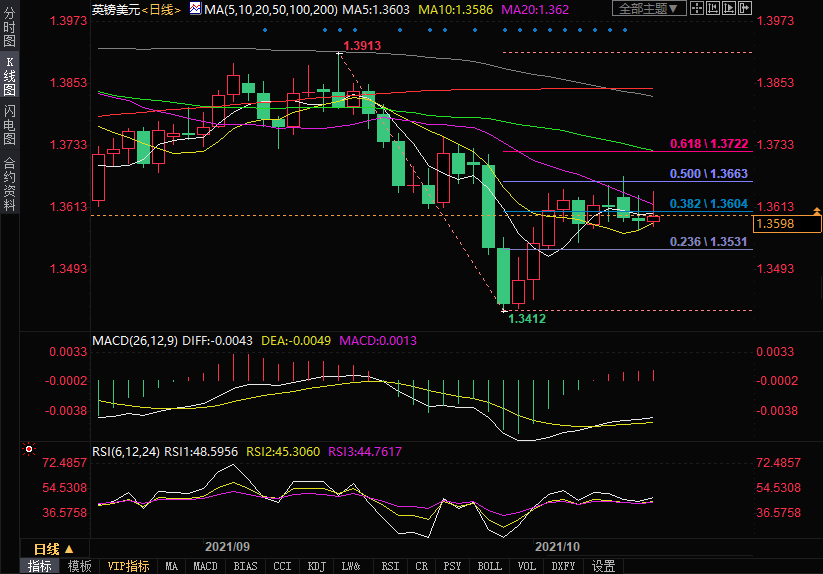The width and height of the screenshot is (823, 574).
Task: Click first toolbar icon after theme dropdown
Action: (697, 9)
